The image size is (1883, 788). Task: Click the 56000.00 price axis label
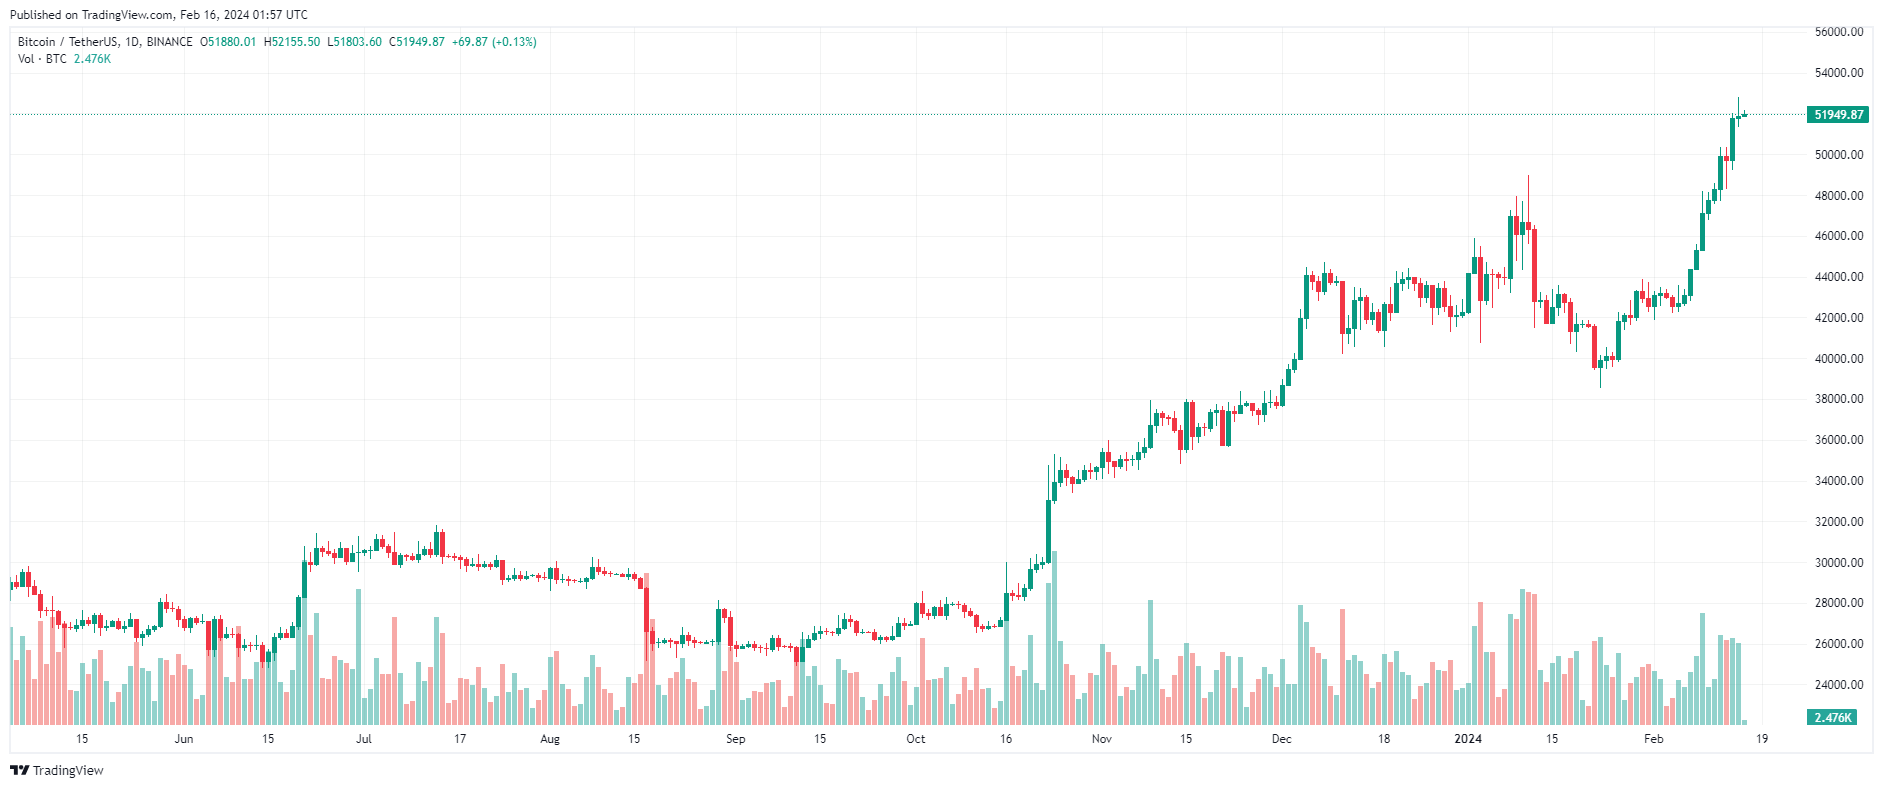pyautogui.click(x=1839, y=32)
